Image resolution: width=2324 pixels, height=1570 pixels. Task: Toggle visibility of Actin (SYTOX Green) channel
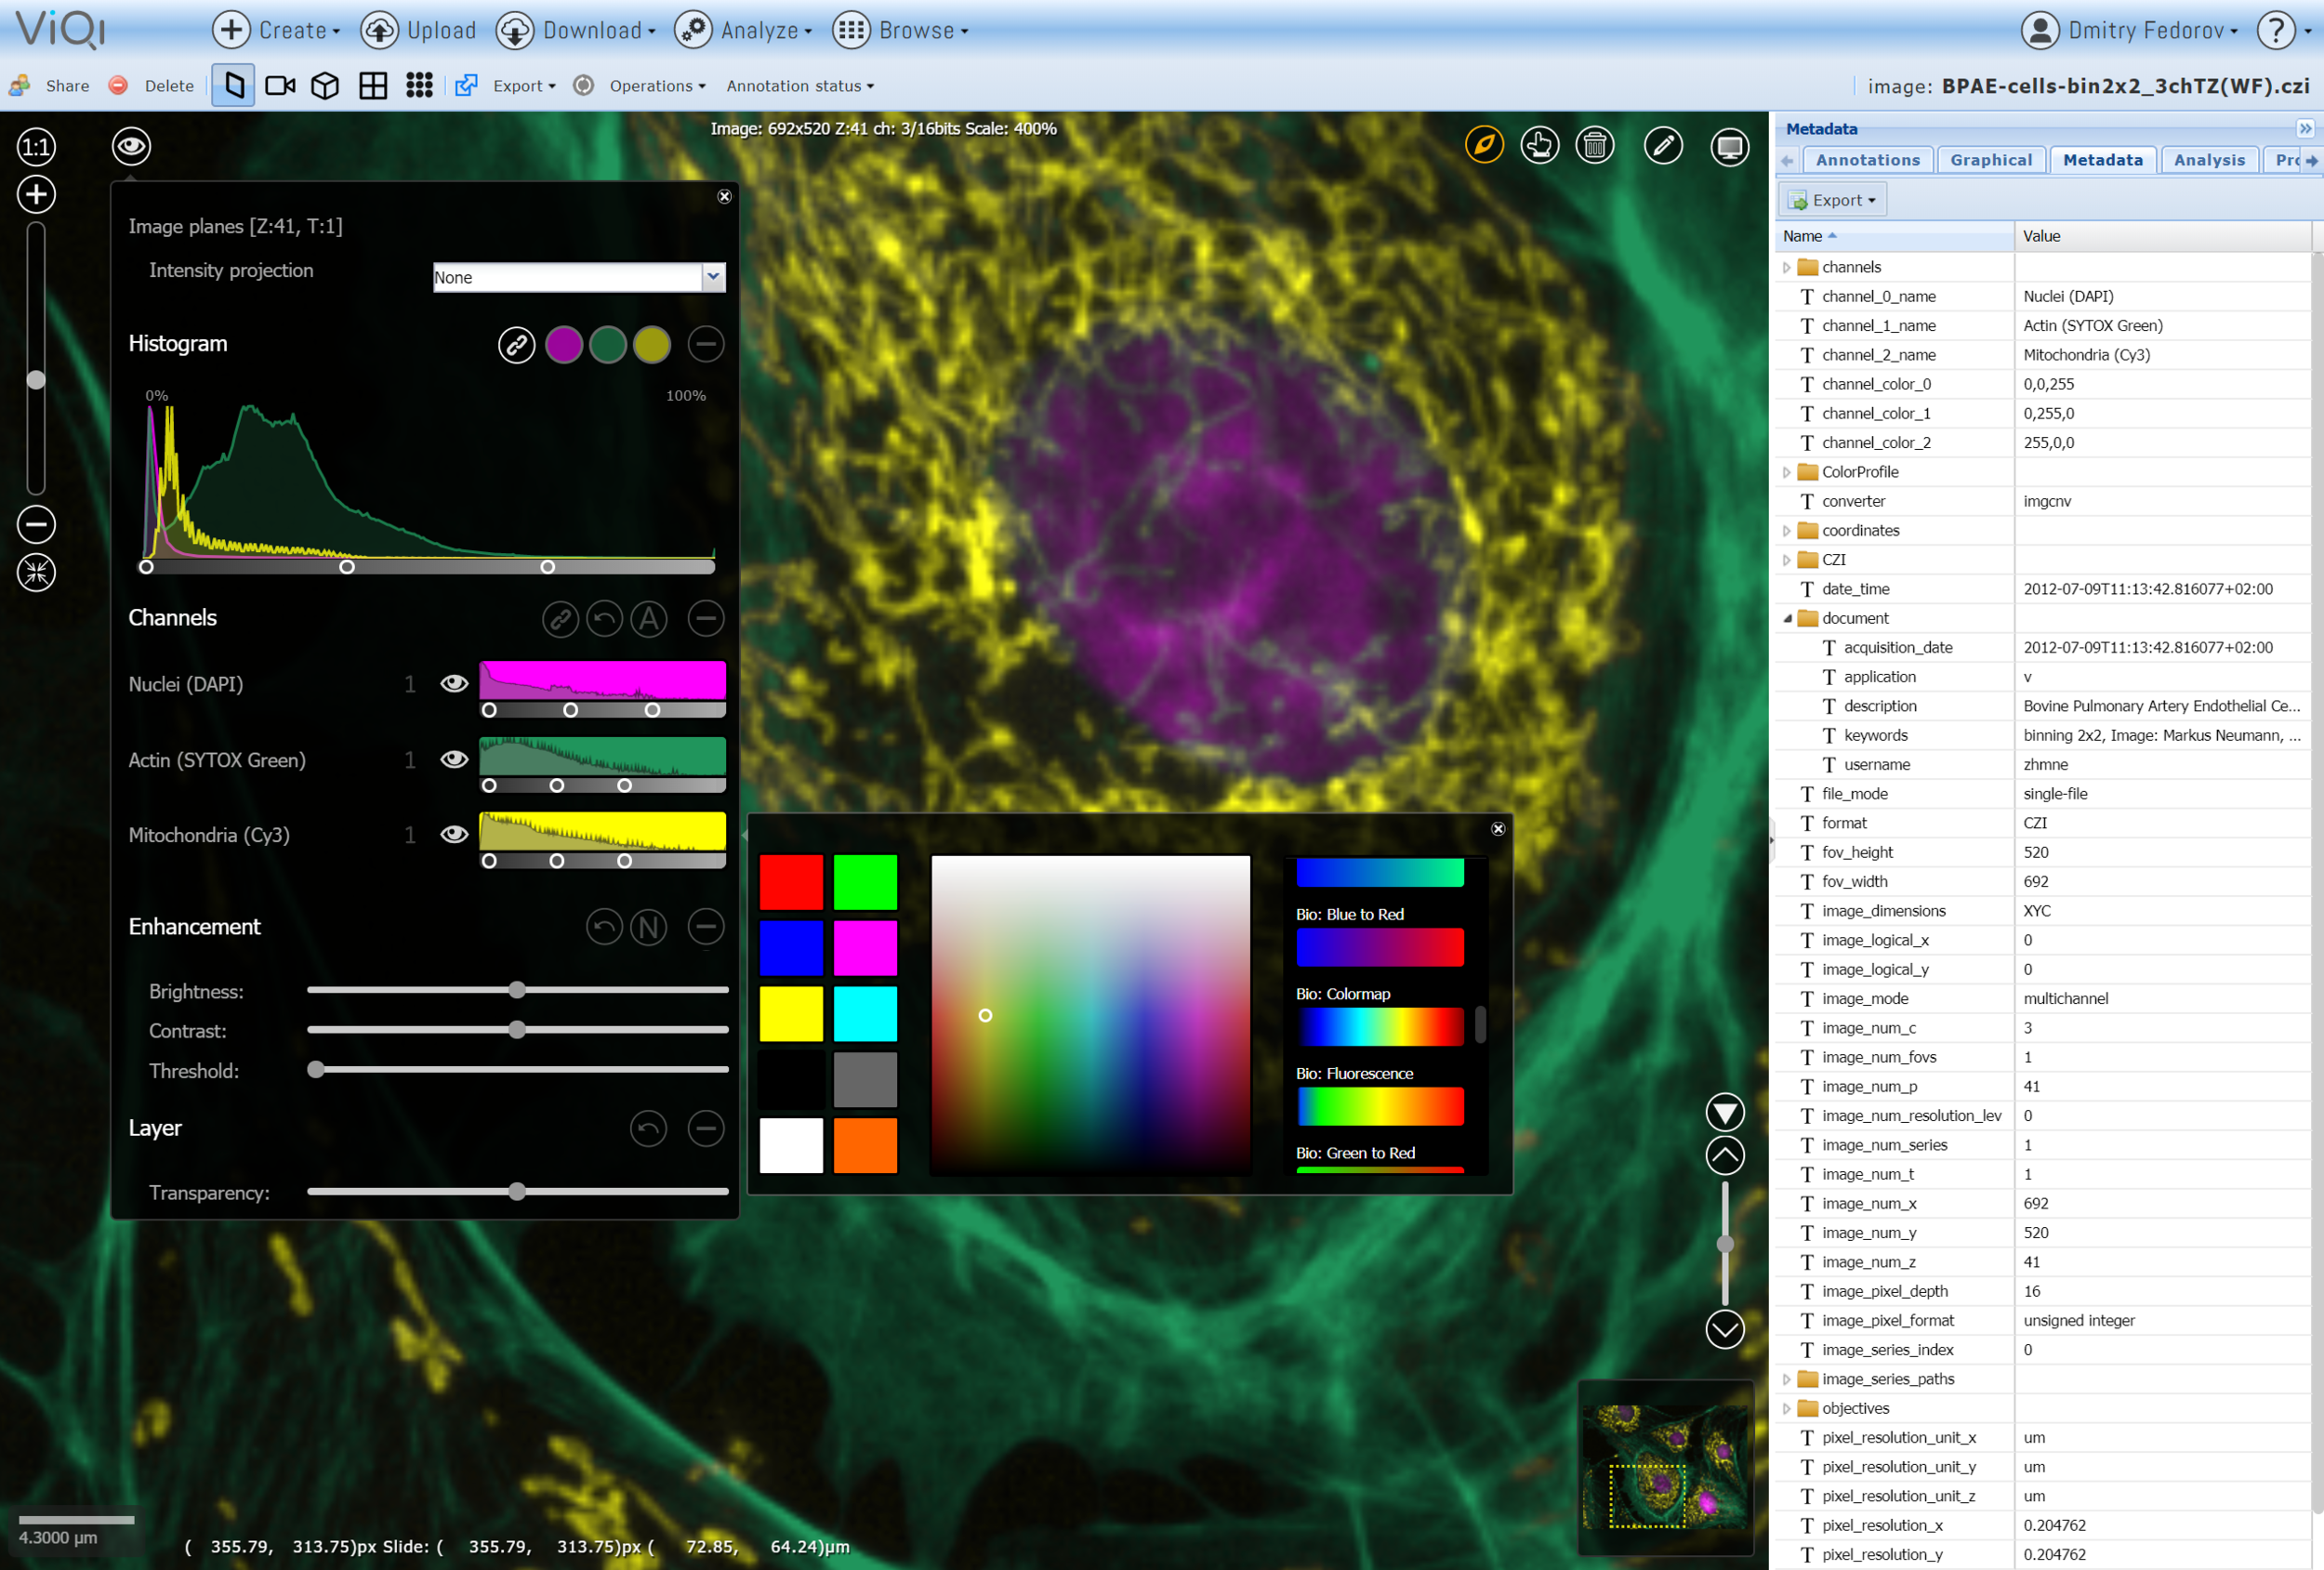(454, 757)
